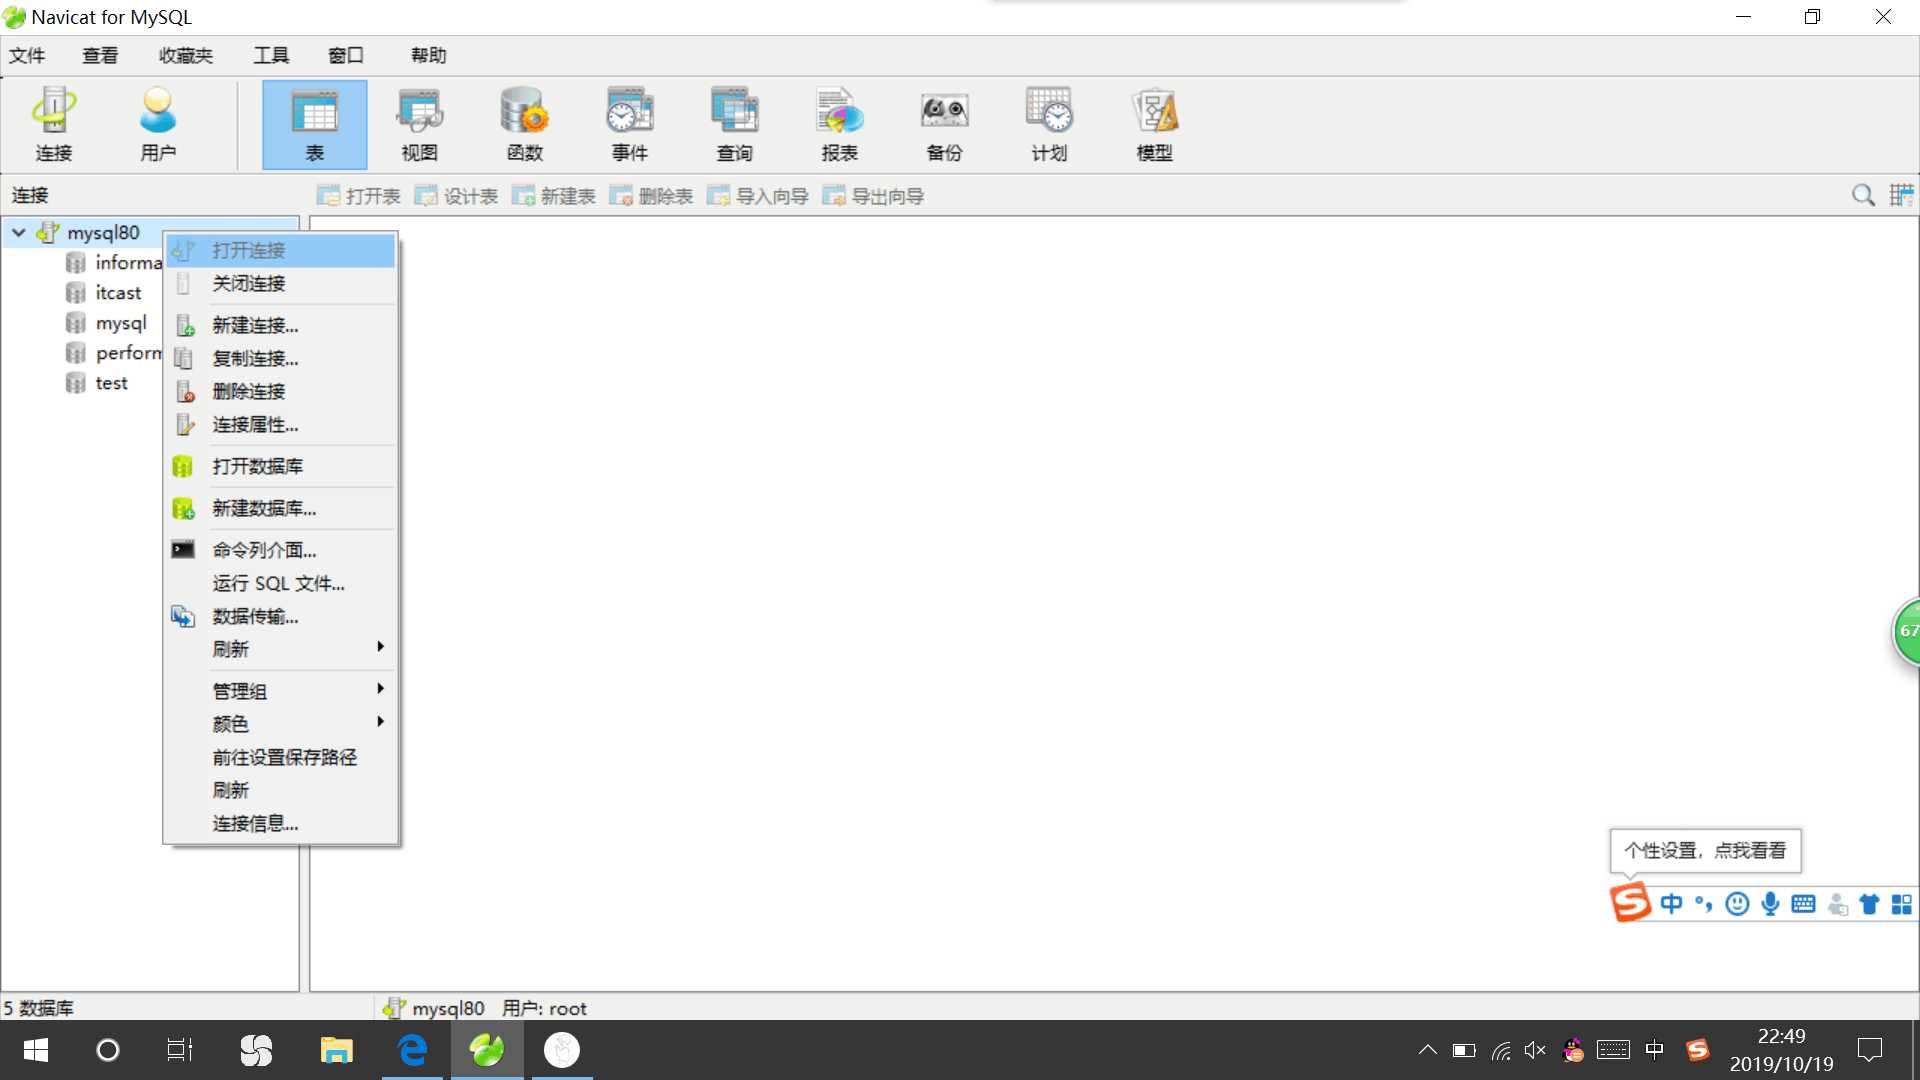Choose 关闭连接 from context menu

(281, 284)
